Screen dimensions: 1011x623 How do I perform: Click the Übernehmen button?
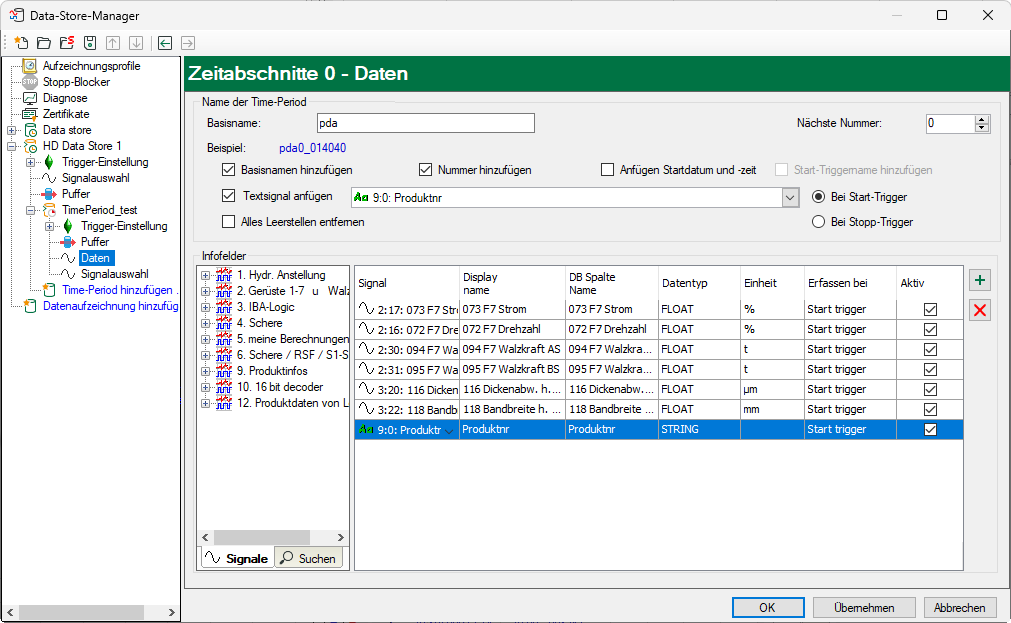pyautogui.click(x=864, y=607)
